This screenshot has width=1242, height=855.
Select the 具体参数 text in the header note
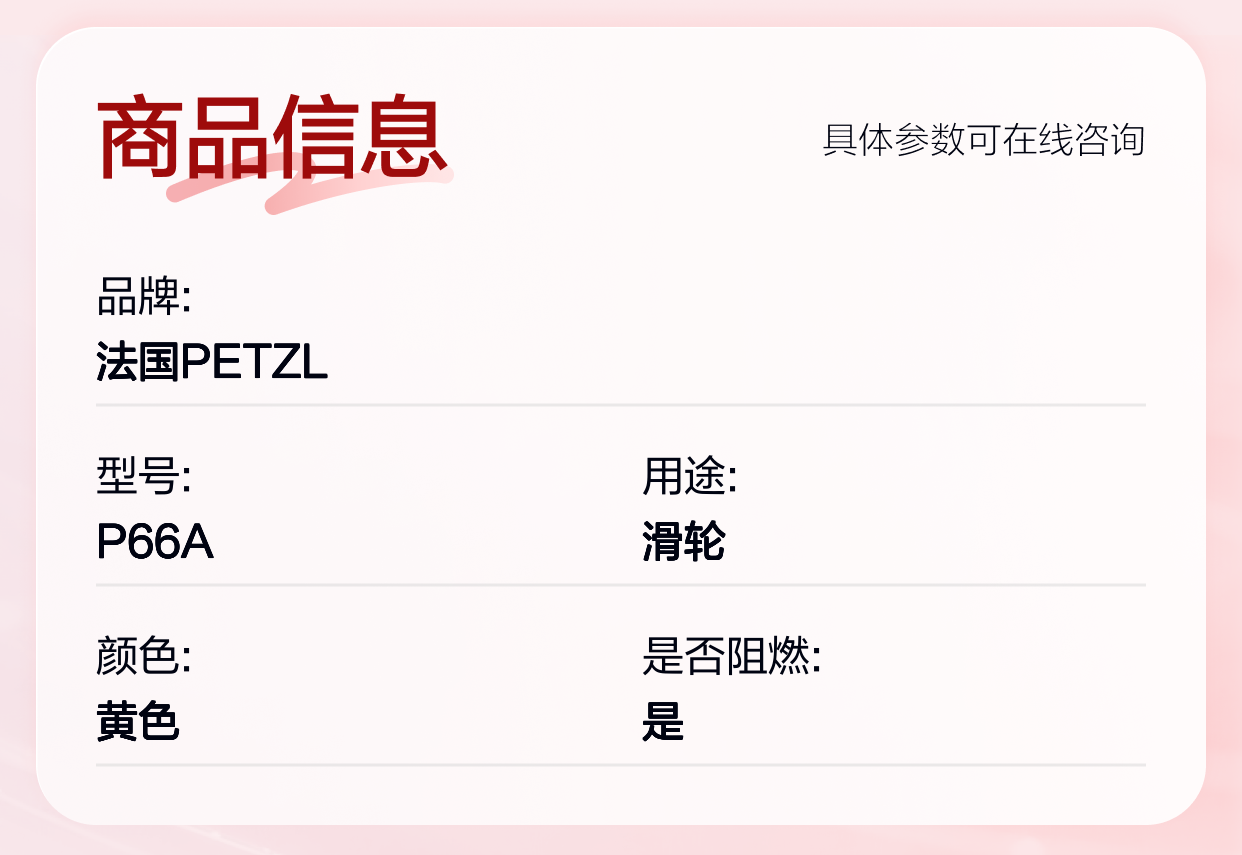tap(894, 140)
